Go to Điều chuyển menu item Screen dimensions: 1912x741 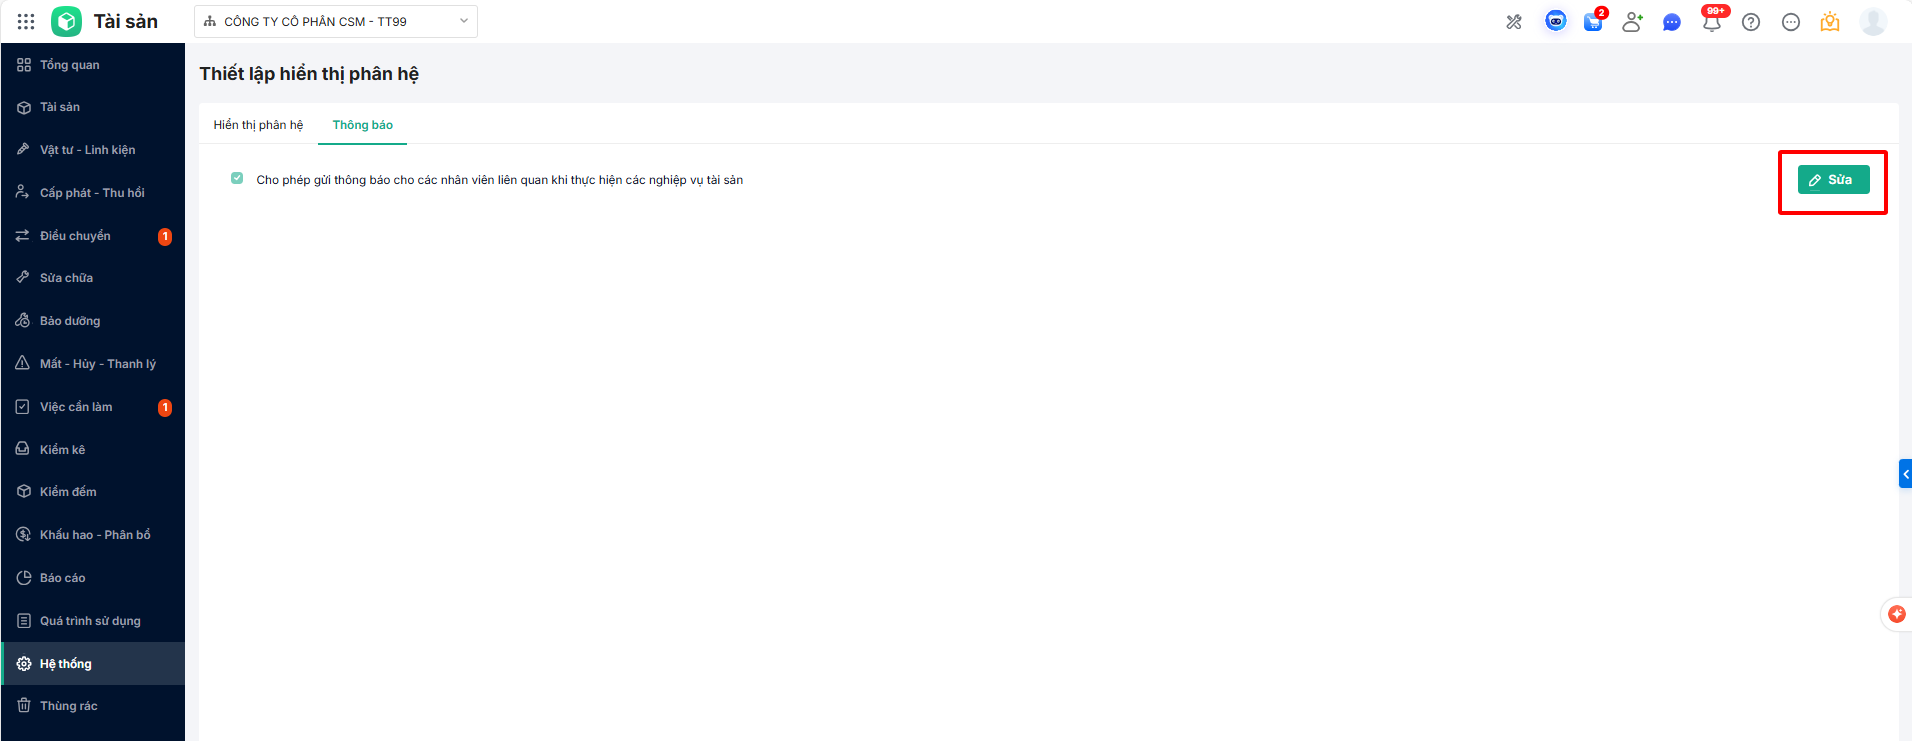93,235
